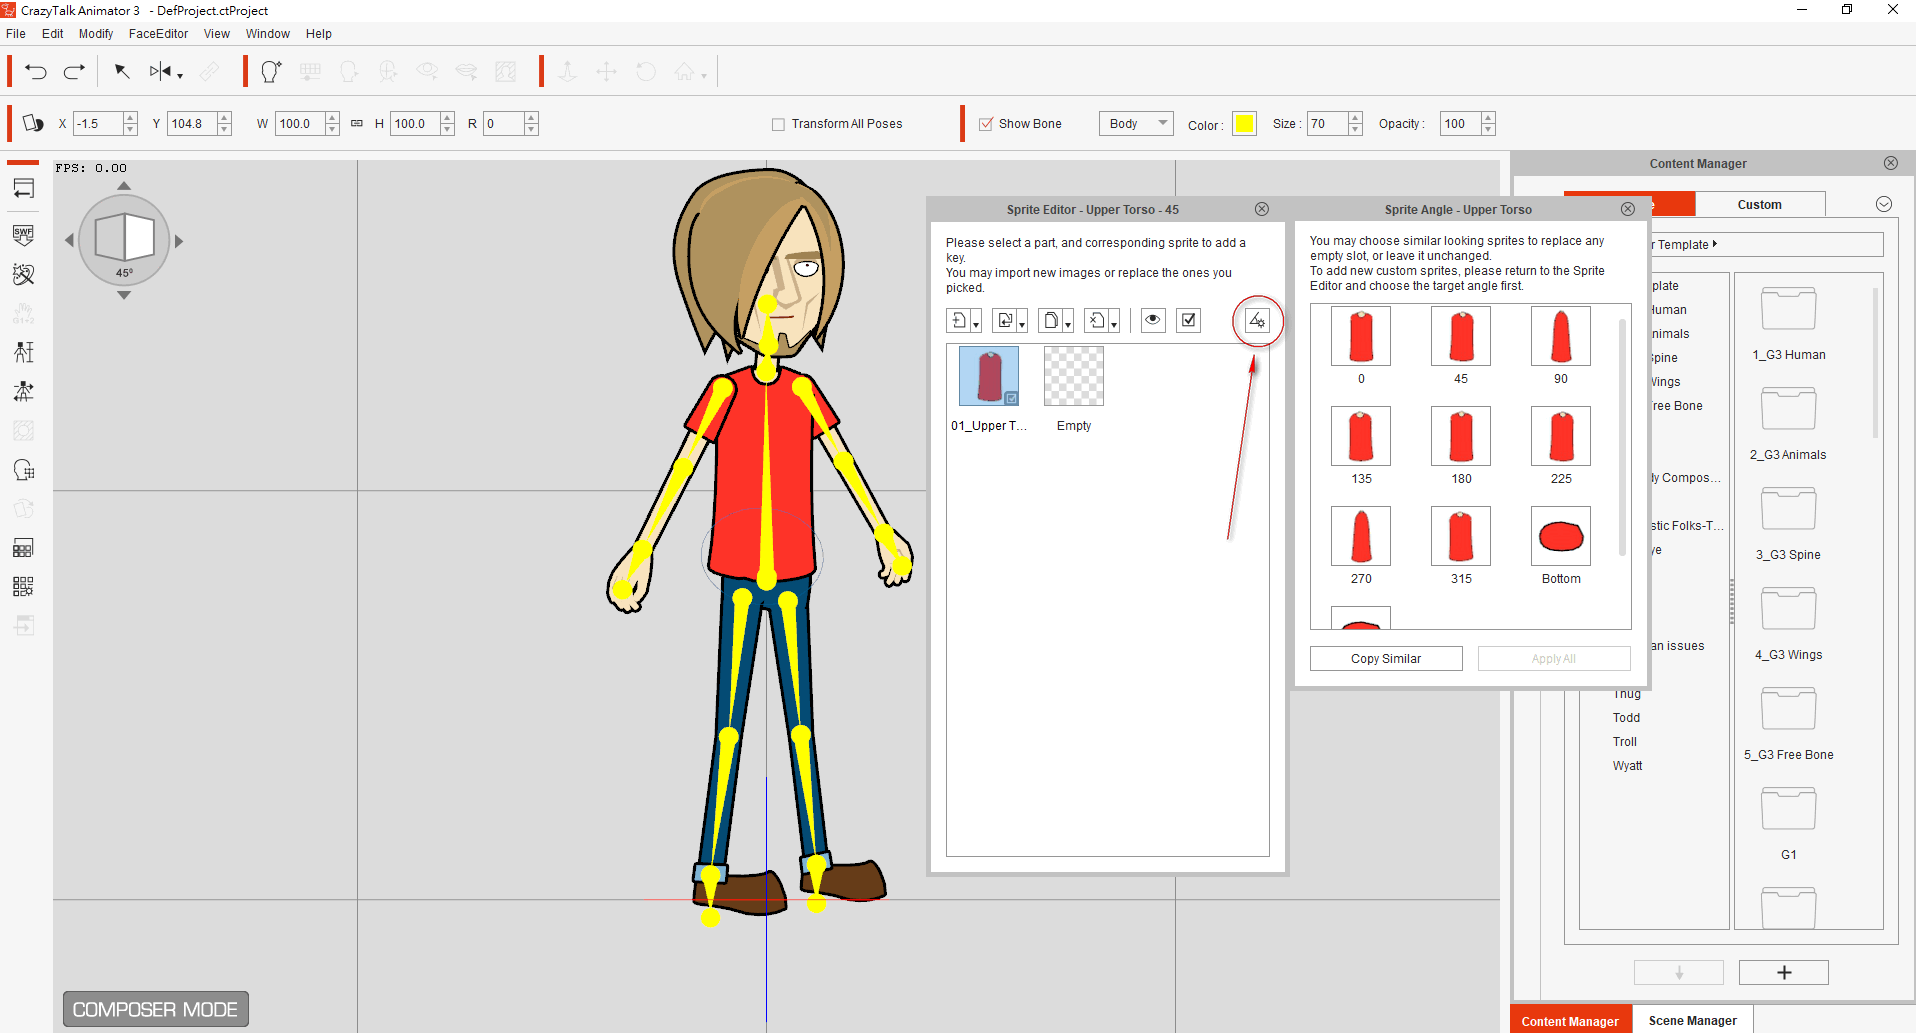The width and height of the screenshot is (1916, 1033).
Task: Open the 4_G3 Wings folder
Action: [x=1789, y=609]
